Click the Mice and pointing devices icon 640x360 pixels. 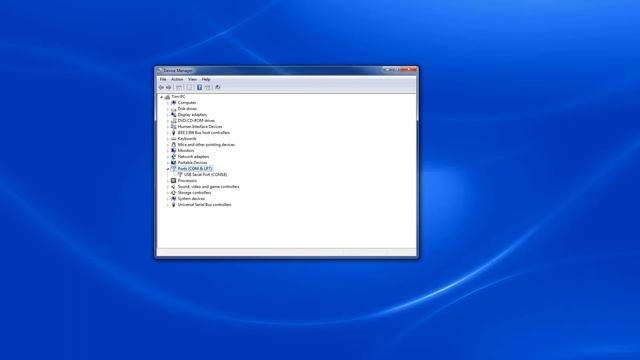tap(173, 145)
